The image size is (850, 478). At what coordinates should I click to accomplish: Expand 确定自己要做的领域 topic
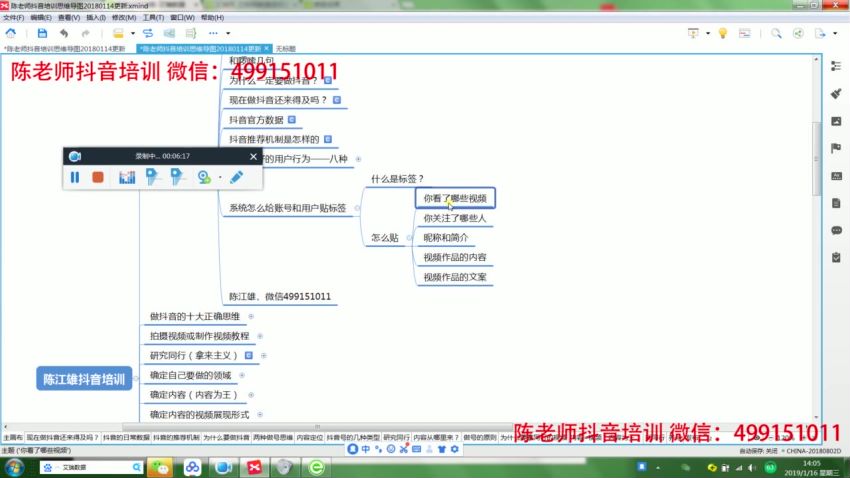click(x=242, y=375)
